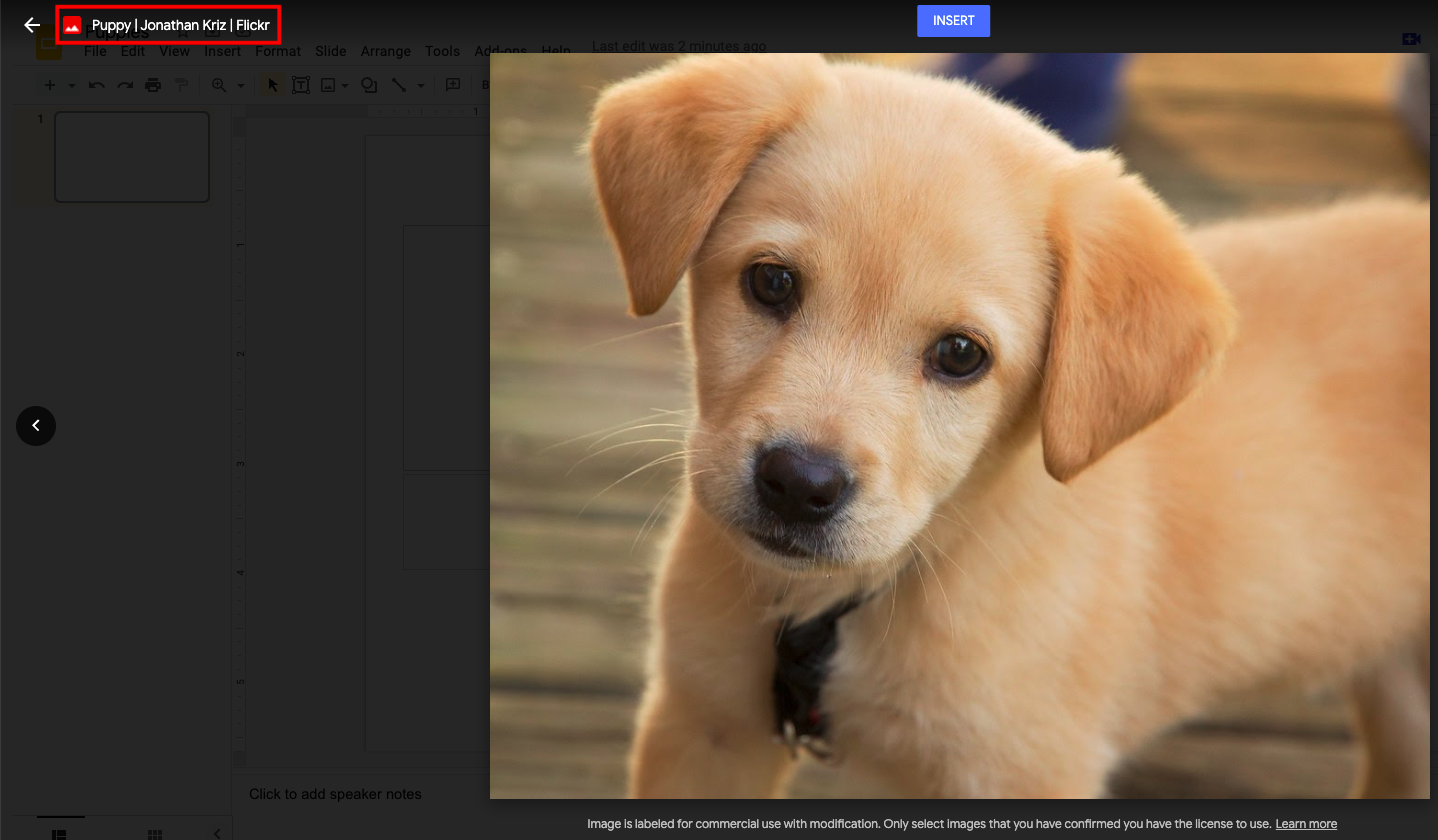This screenshot has width=1438, height=840.
Task: Click the zoom magnifier tool
Action: (219, 85)
